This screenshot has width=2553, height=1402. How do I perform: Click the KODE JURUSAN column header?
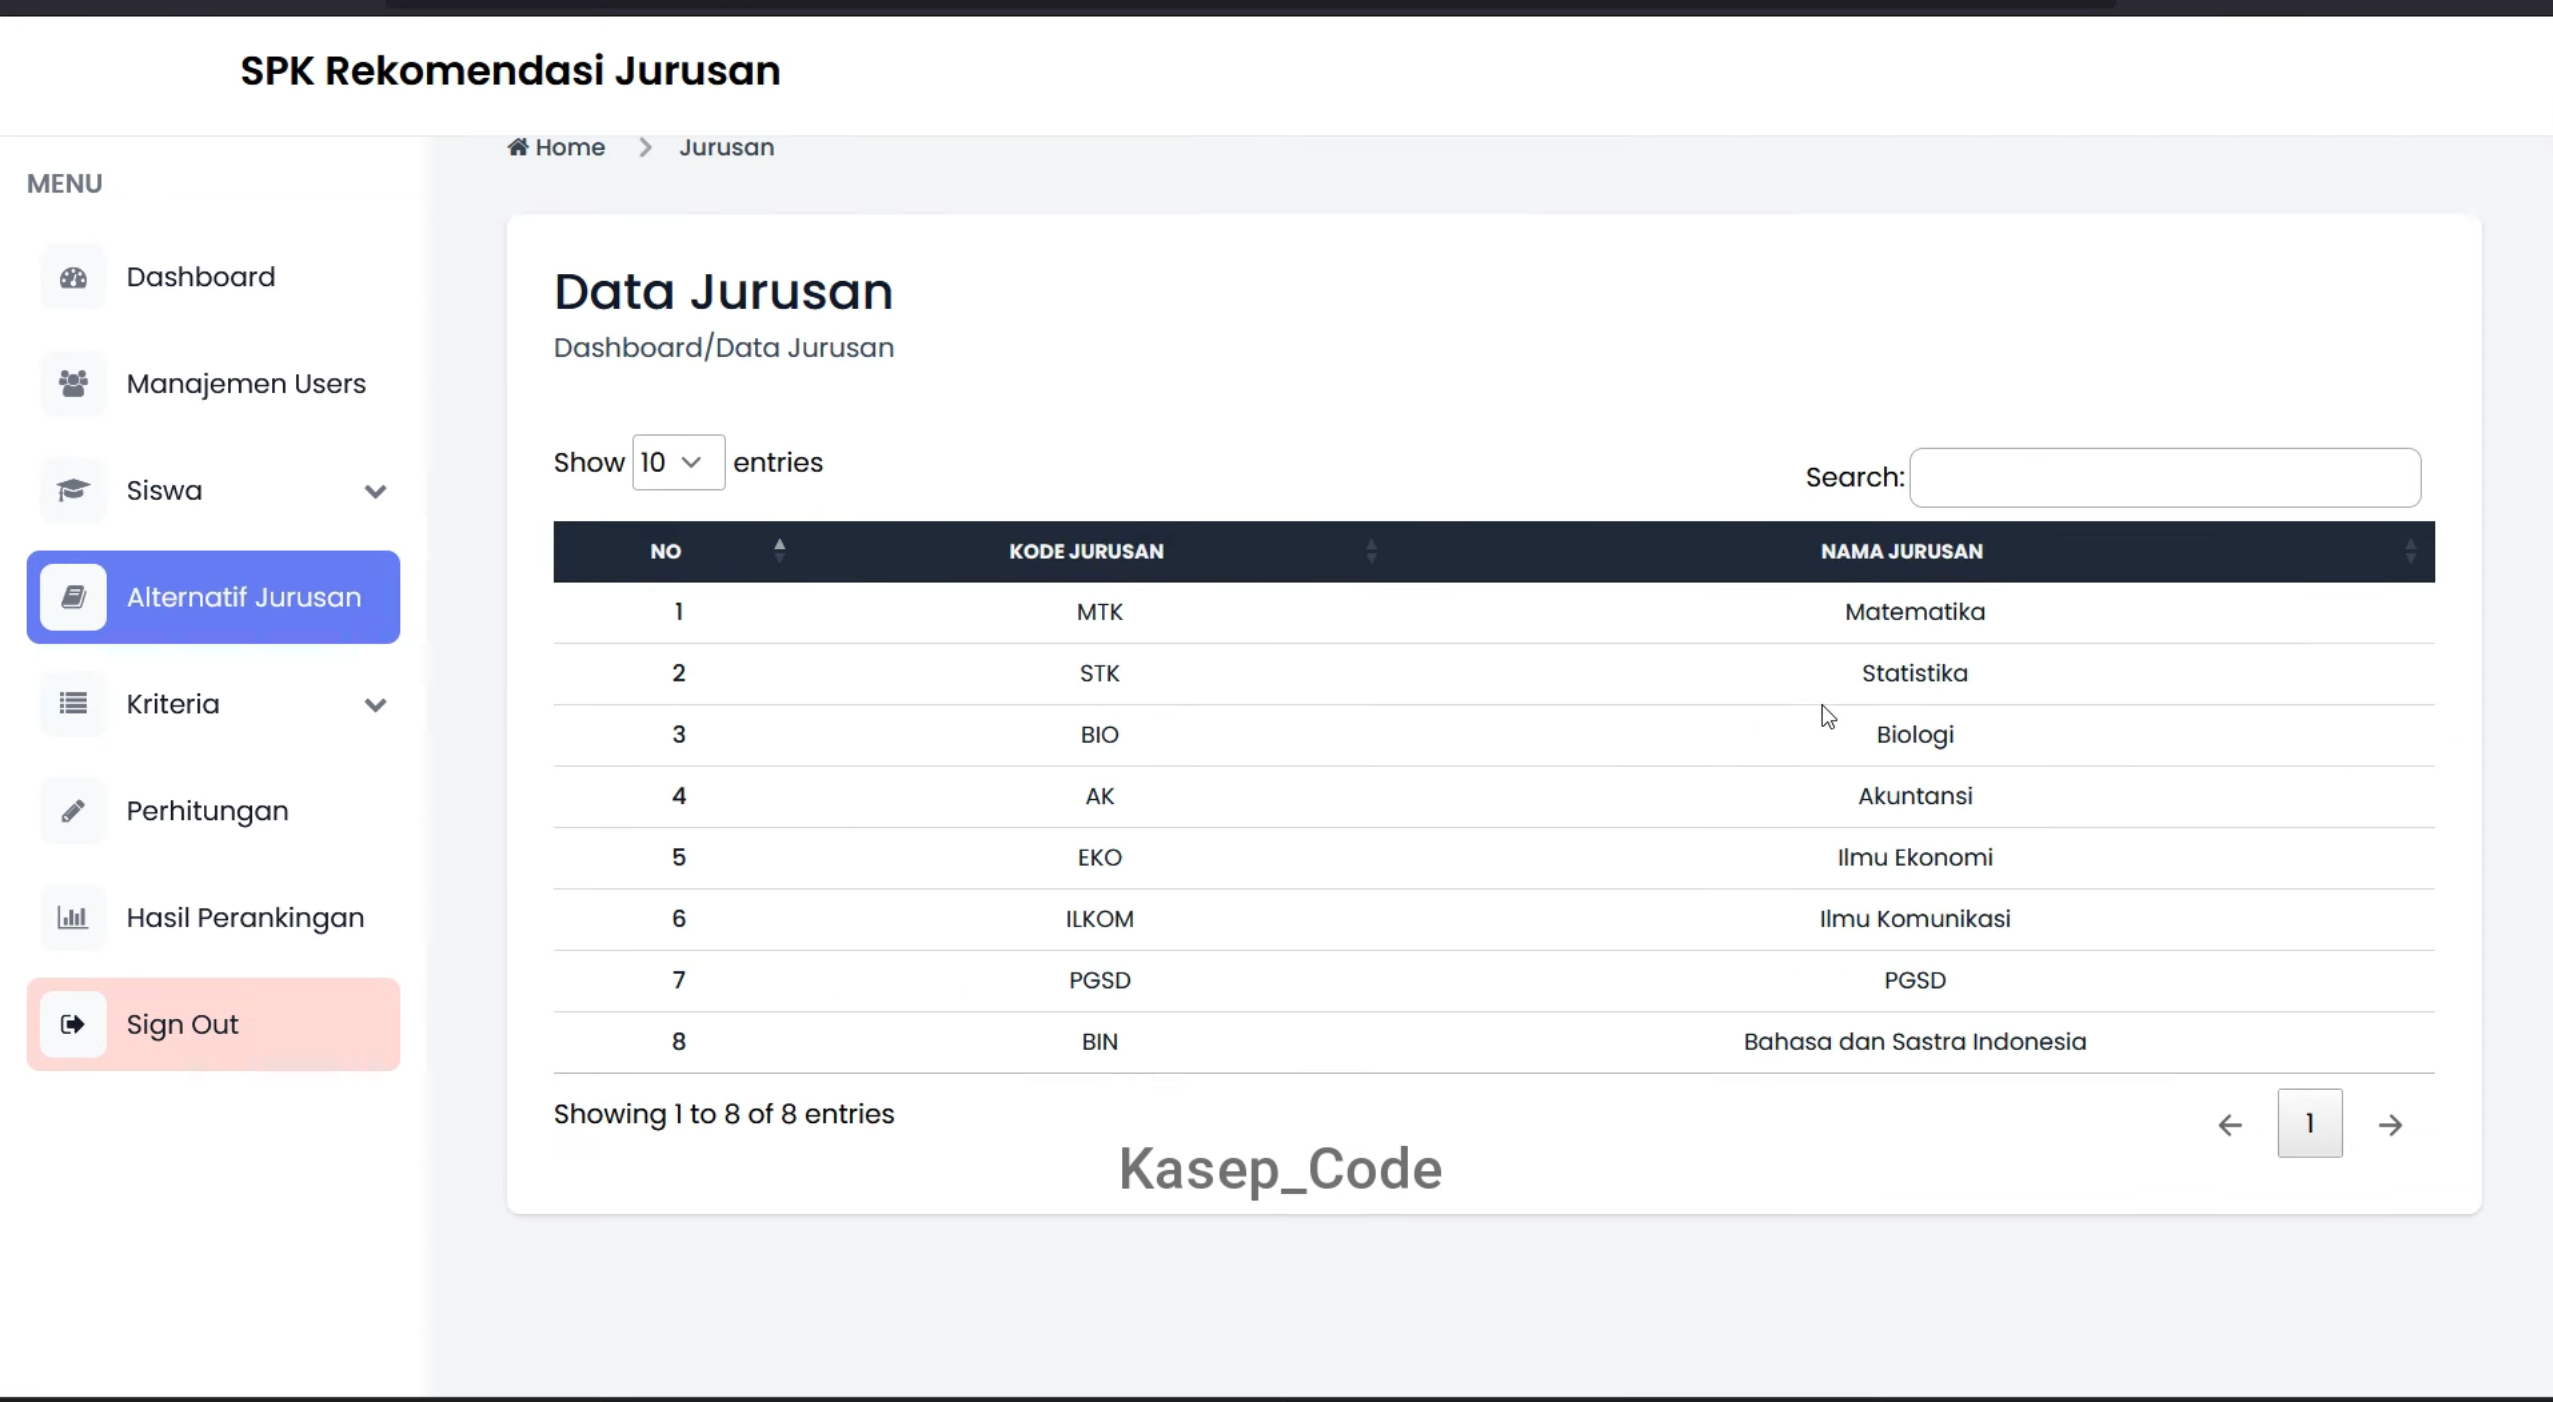coord(1086,551)
